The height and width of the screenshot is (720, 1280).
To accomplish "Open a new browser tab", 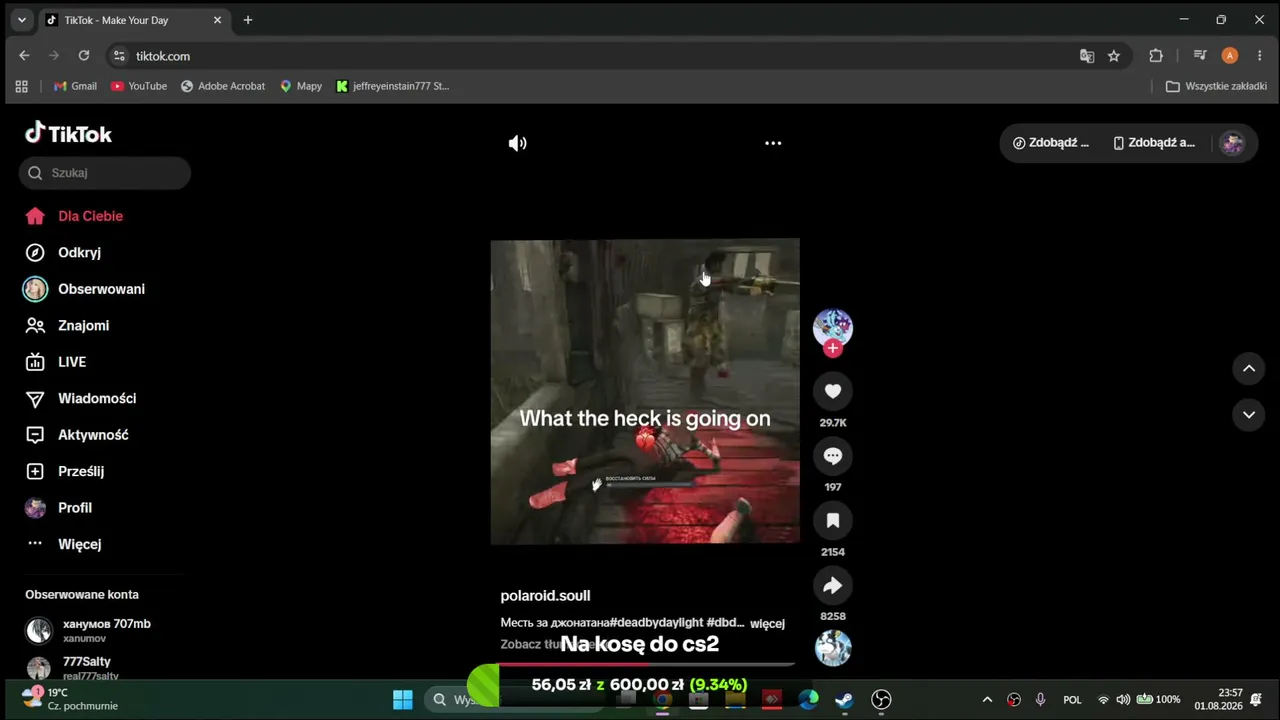I will pyautogui.click(x=248, y=20).
